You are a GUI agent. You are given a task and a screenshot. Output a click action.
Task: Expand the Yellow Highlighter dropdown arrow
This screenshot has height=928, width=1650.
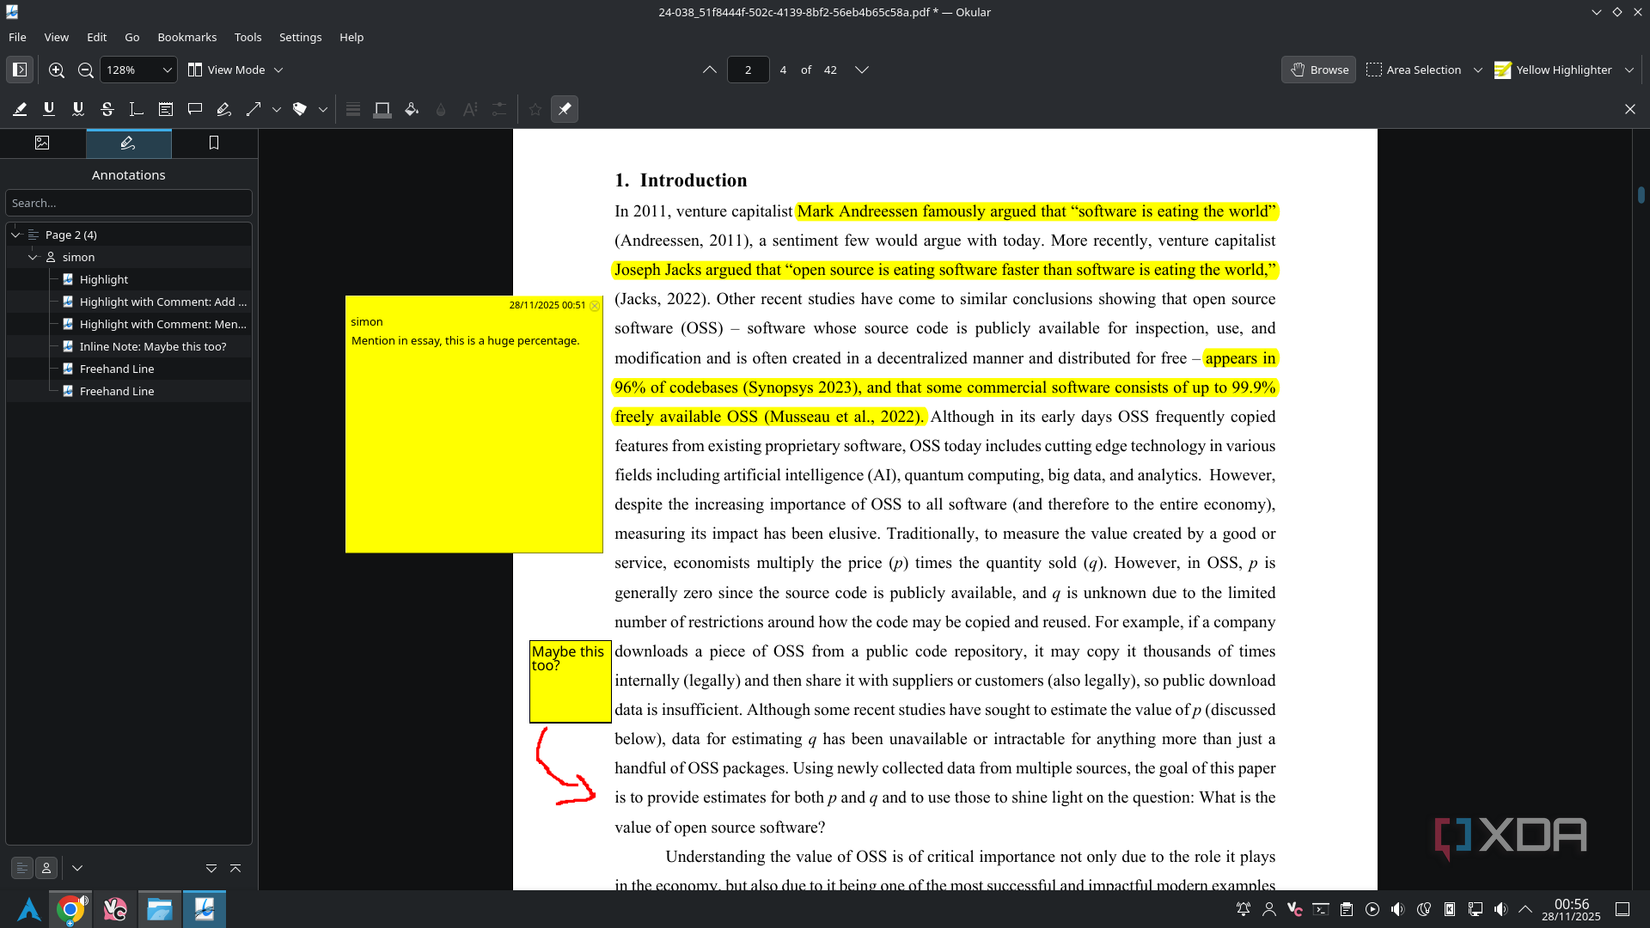pyautogui.click(x=1629, y=70)
